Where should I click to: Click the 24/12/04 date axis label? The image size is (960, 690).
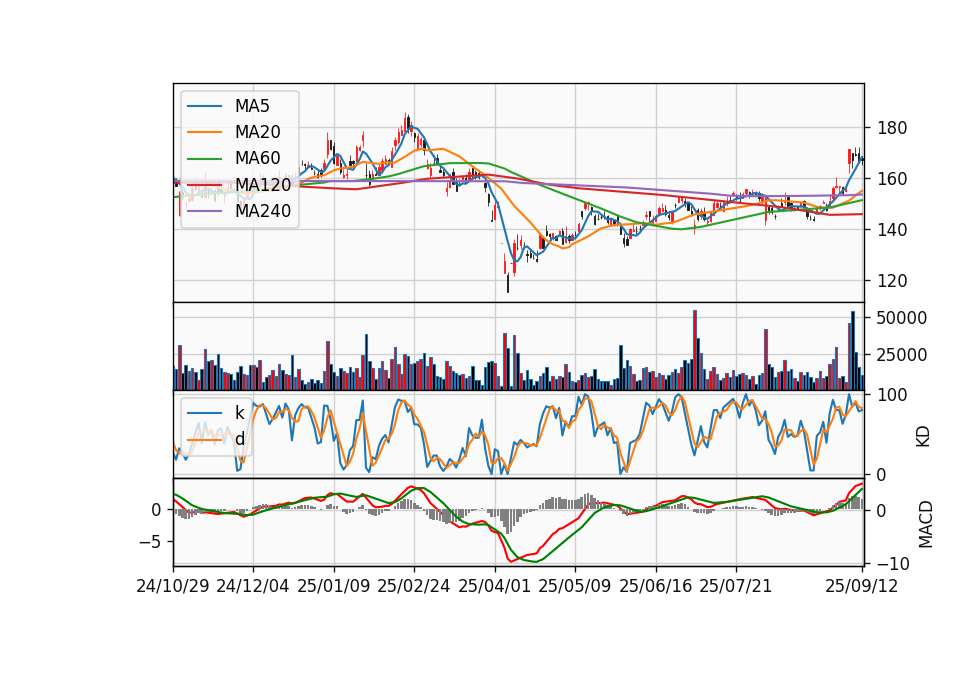point(253,586)
